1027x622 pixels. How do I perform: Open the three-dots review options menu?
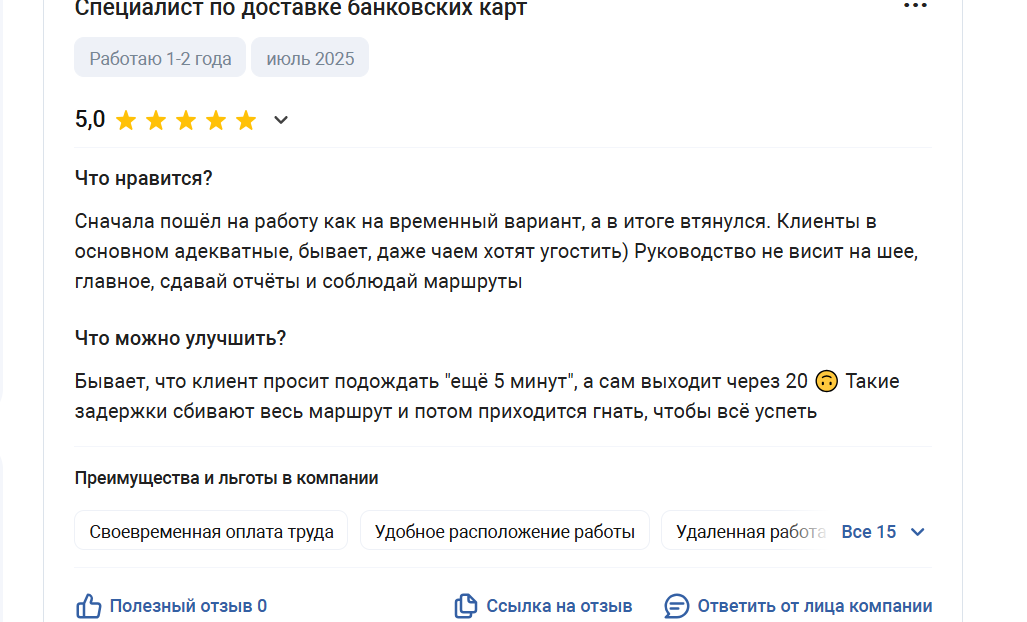[x=915, y=5]
